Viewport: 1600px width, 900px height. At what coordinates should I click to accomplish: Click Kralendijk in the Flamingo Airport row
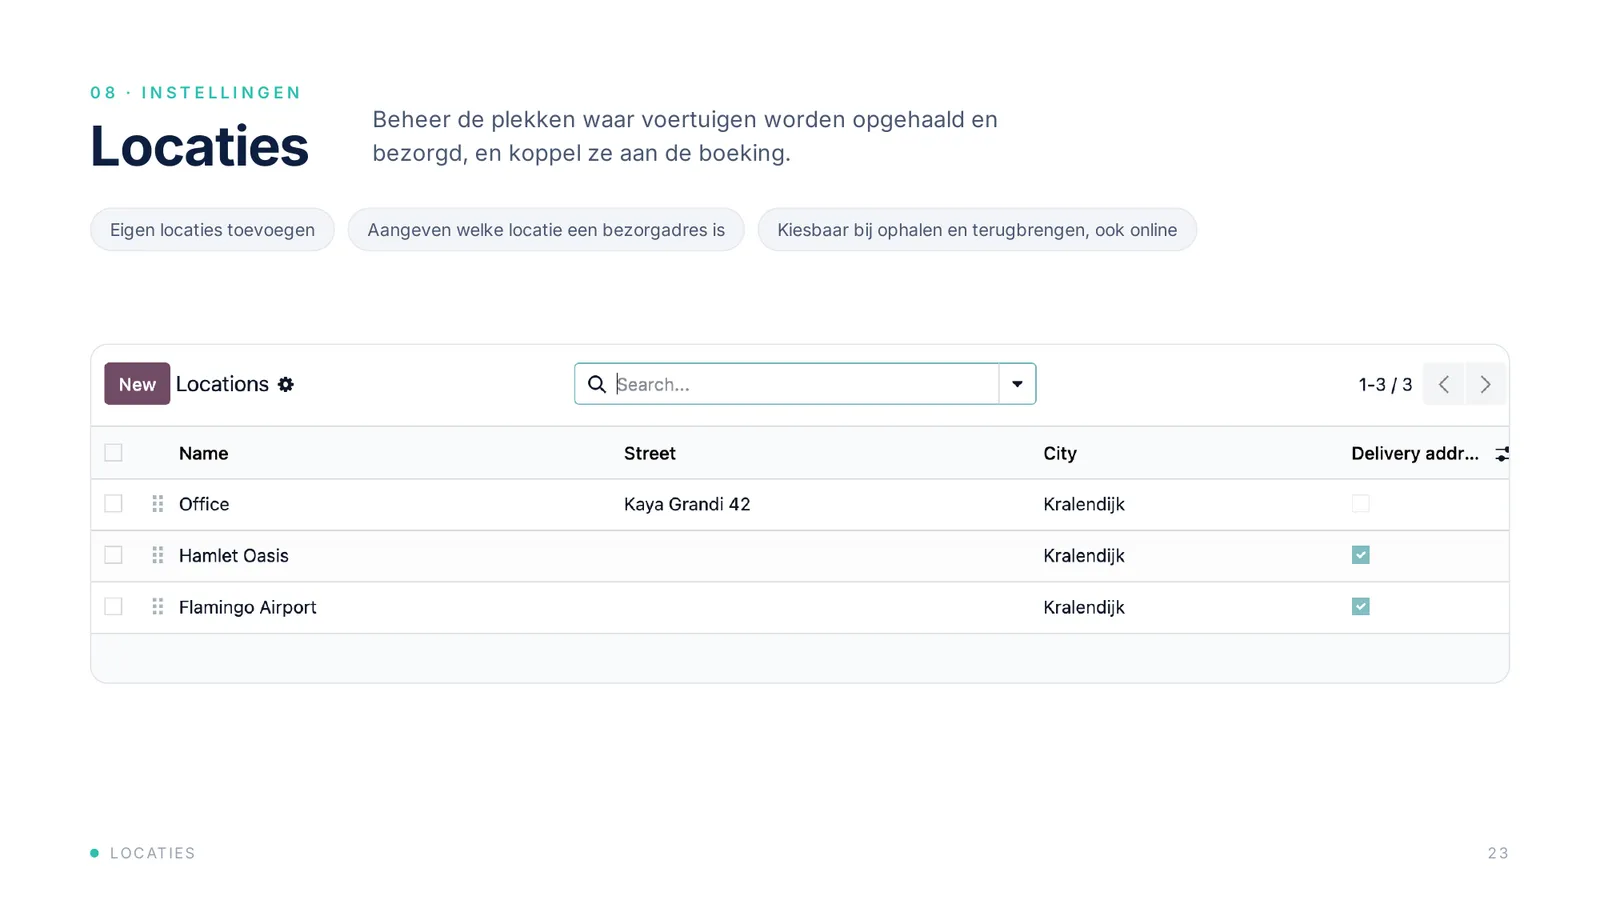(x=1084, y=607)
